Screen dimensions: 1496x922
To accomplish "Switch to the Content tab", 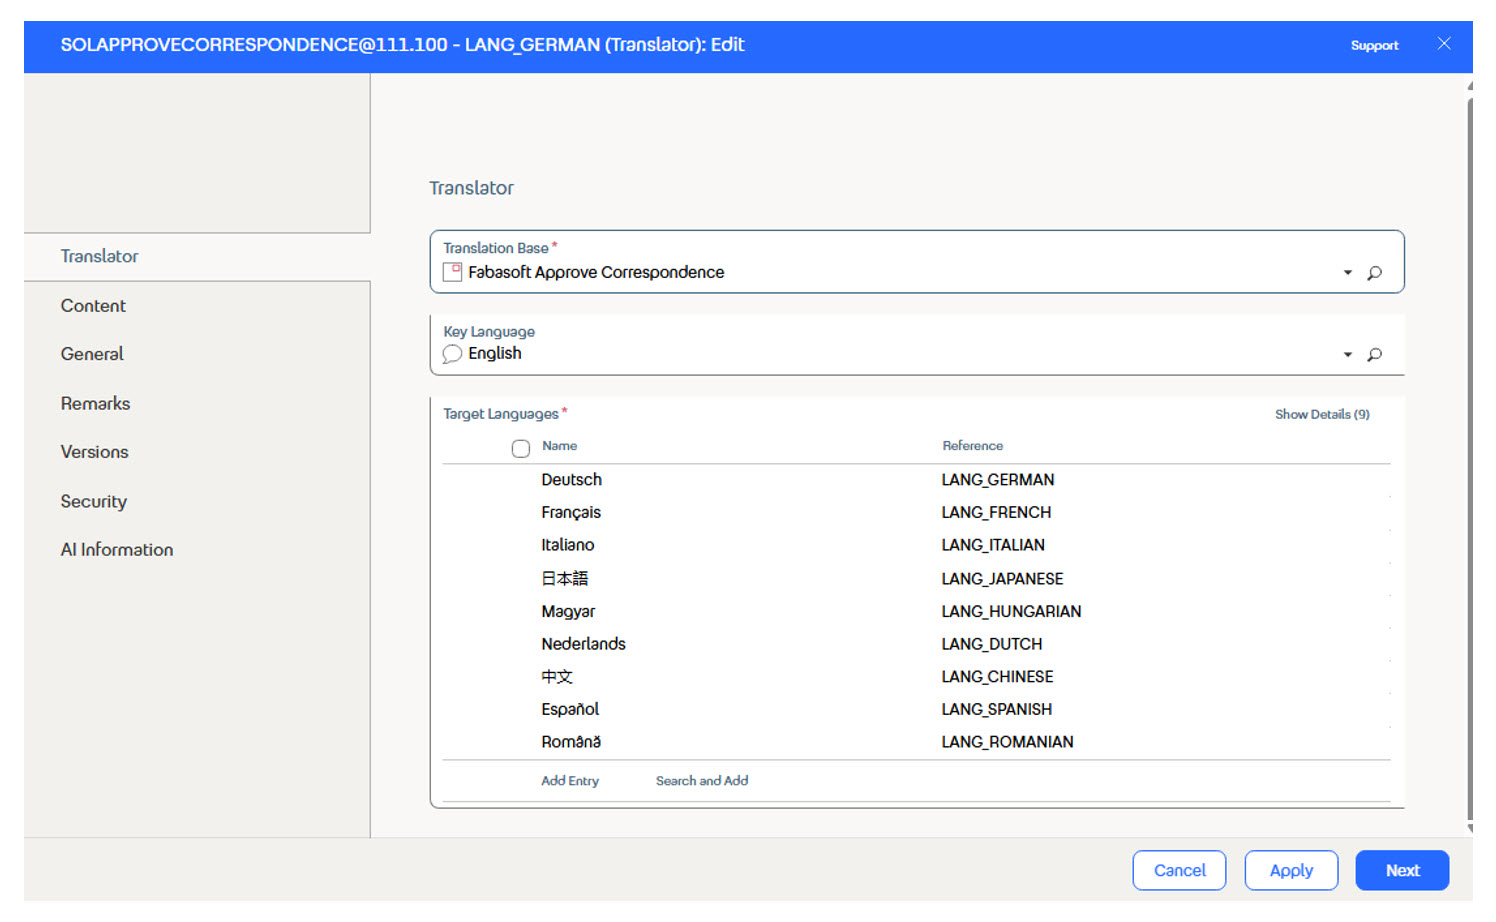I will click(93, 305).
